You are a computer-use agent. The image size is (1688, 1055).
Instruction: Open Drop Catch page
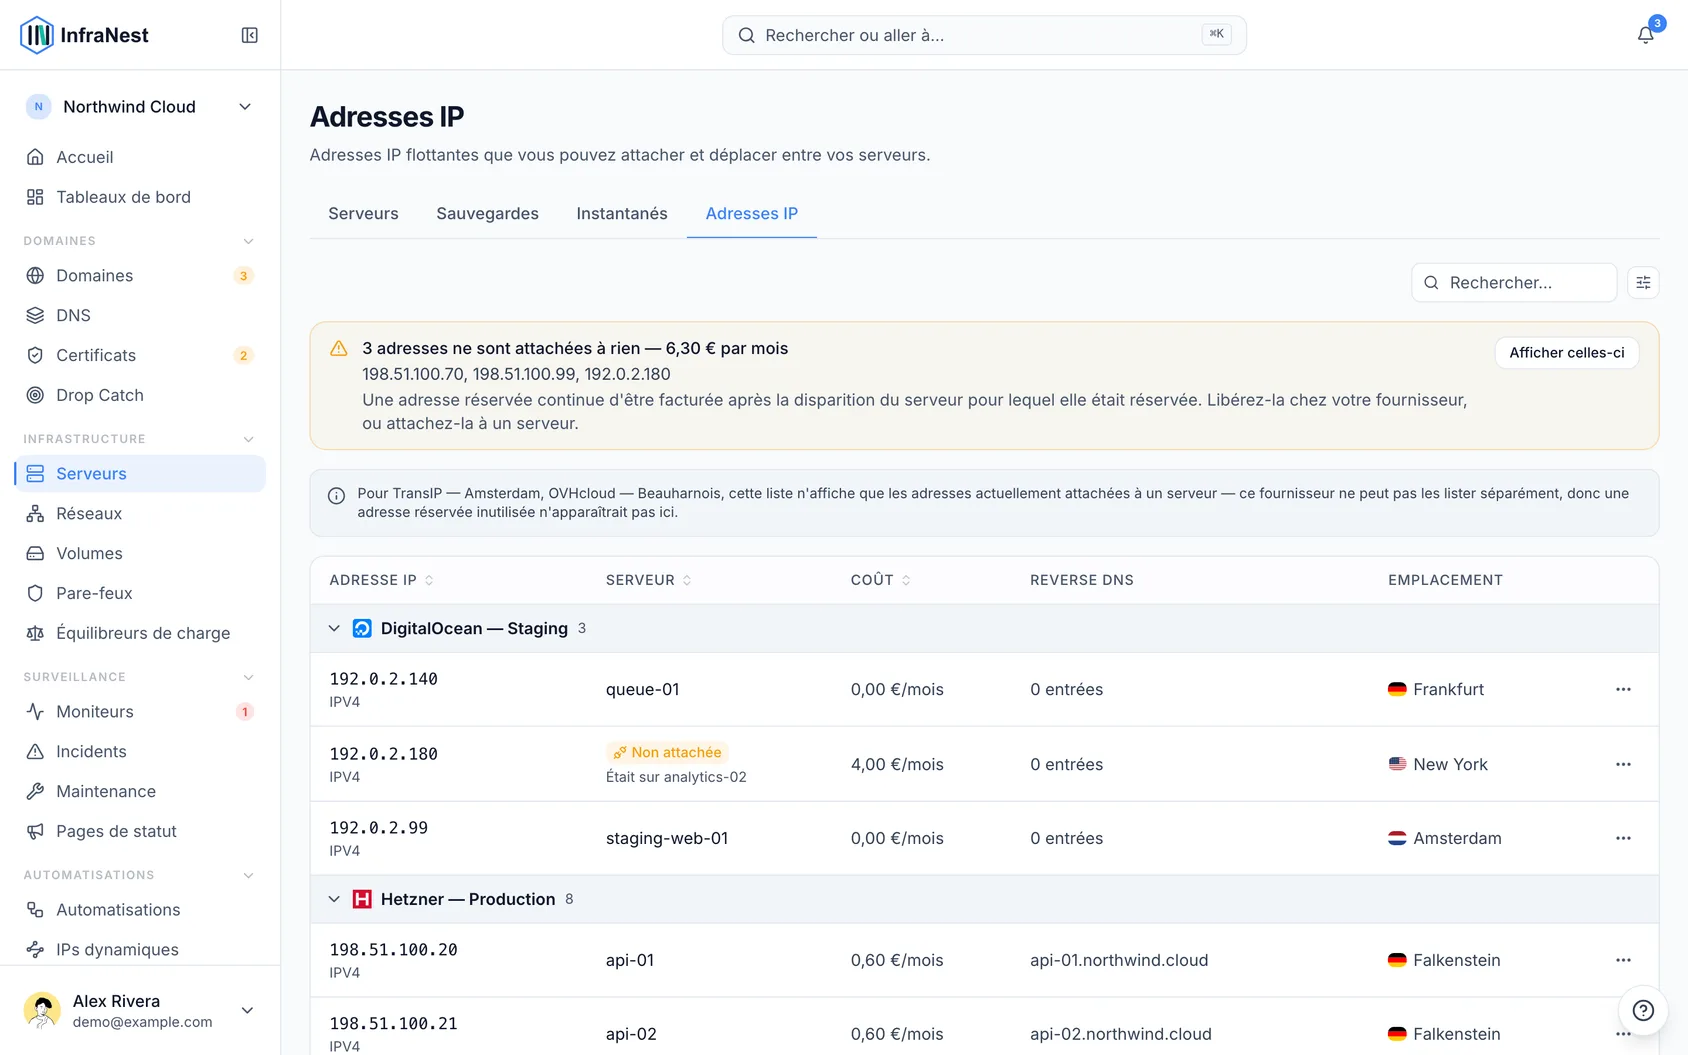[x=140, y=395]
